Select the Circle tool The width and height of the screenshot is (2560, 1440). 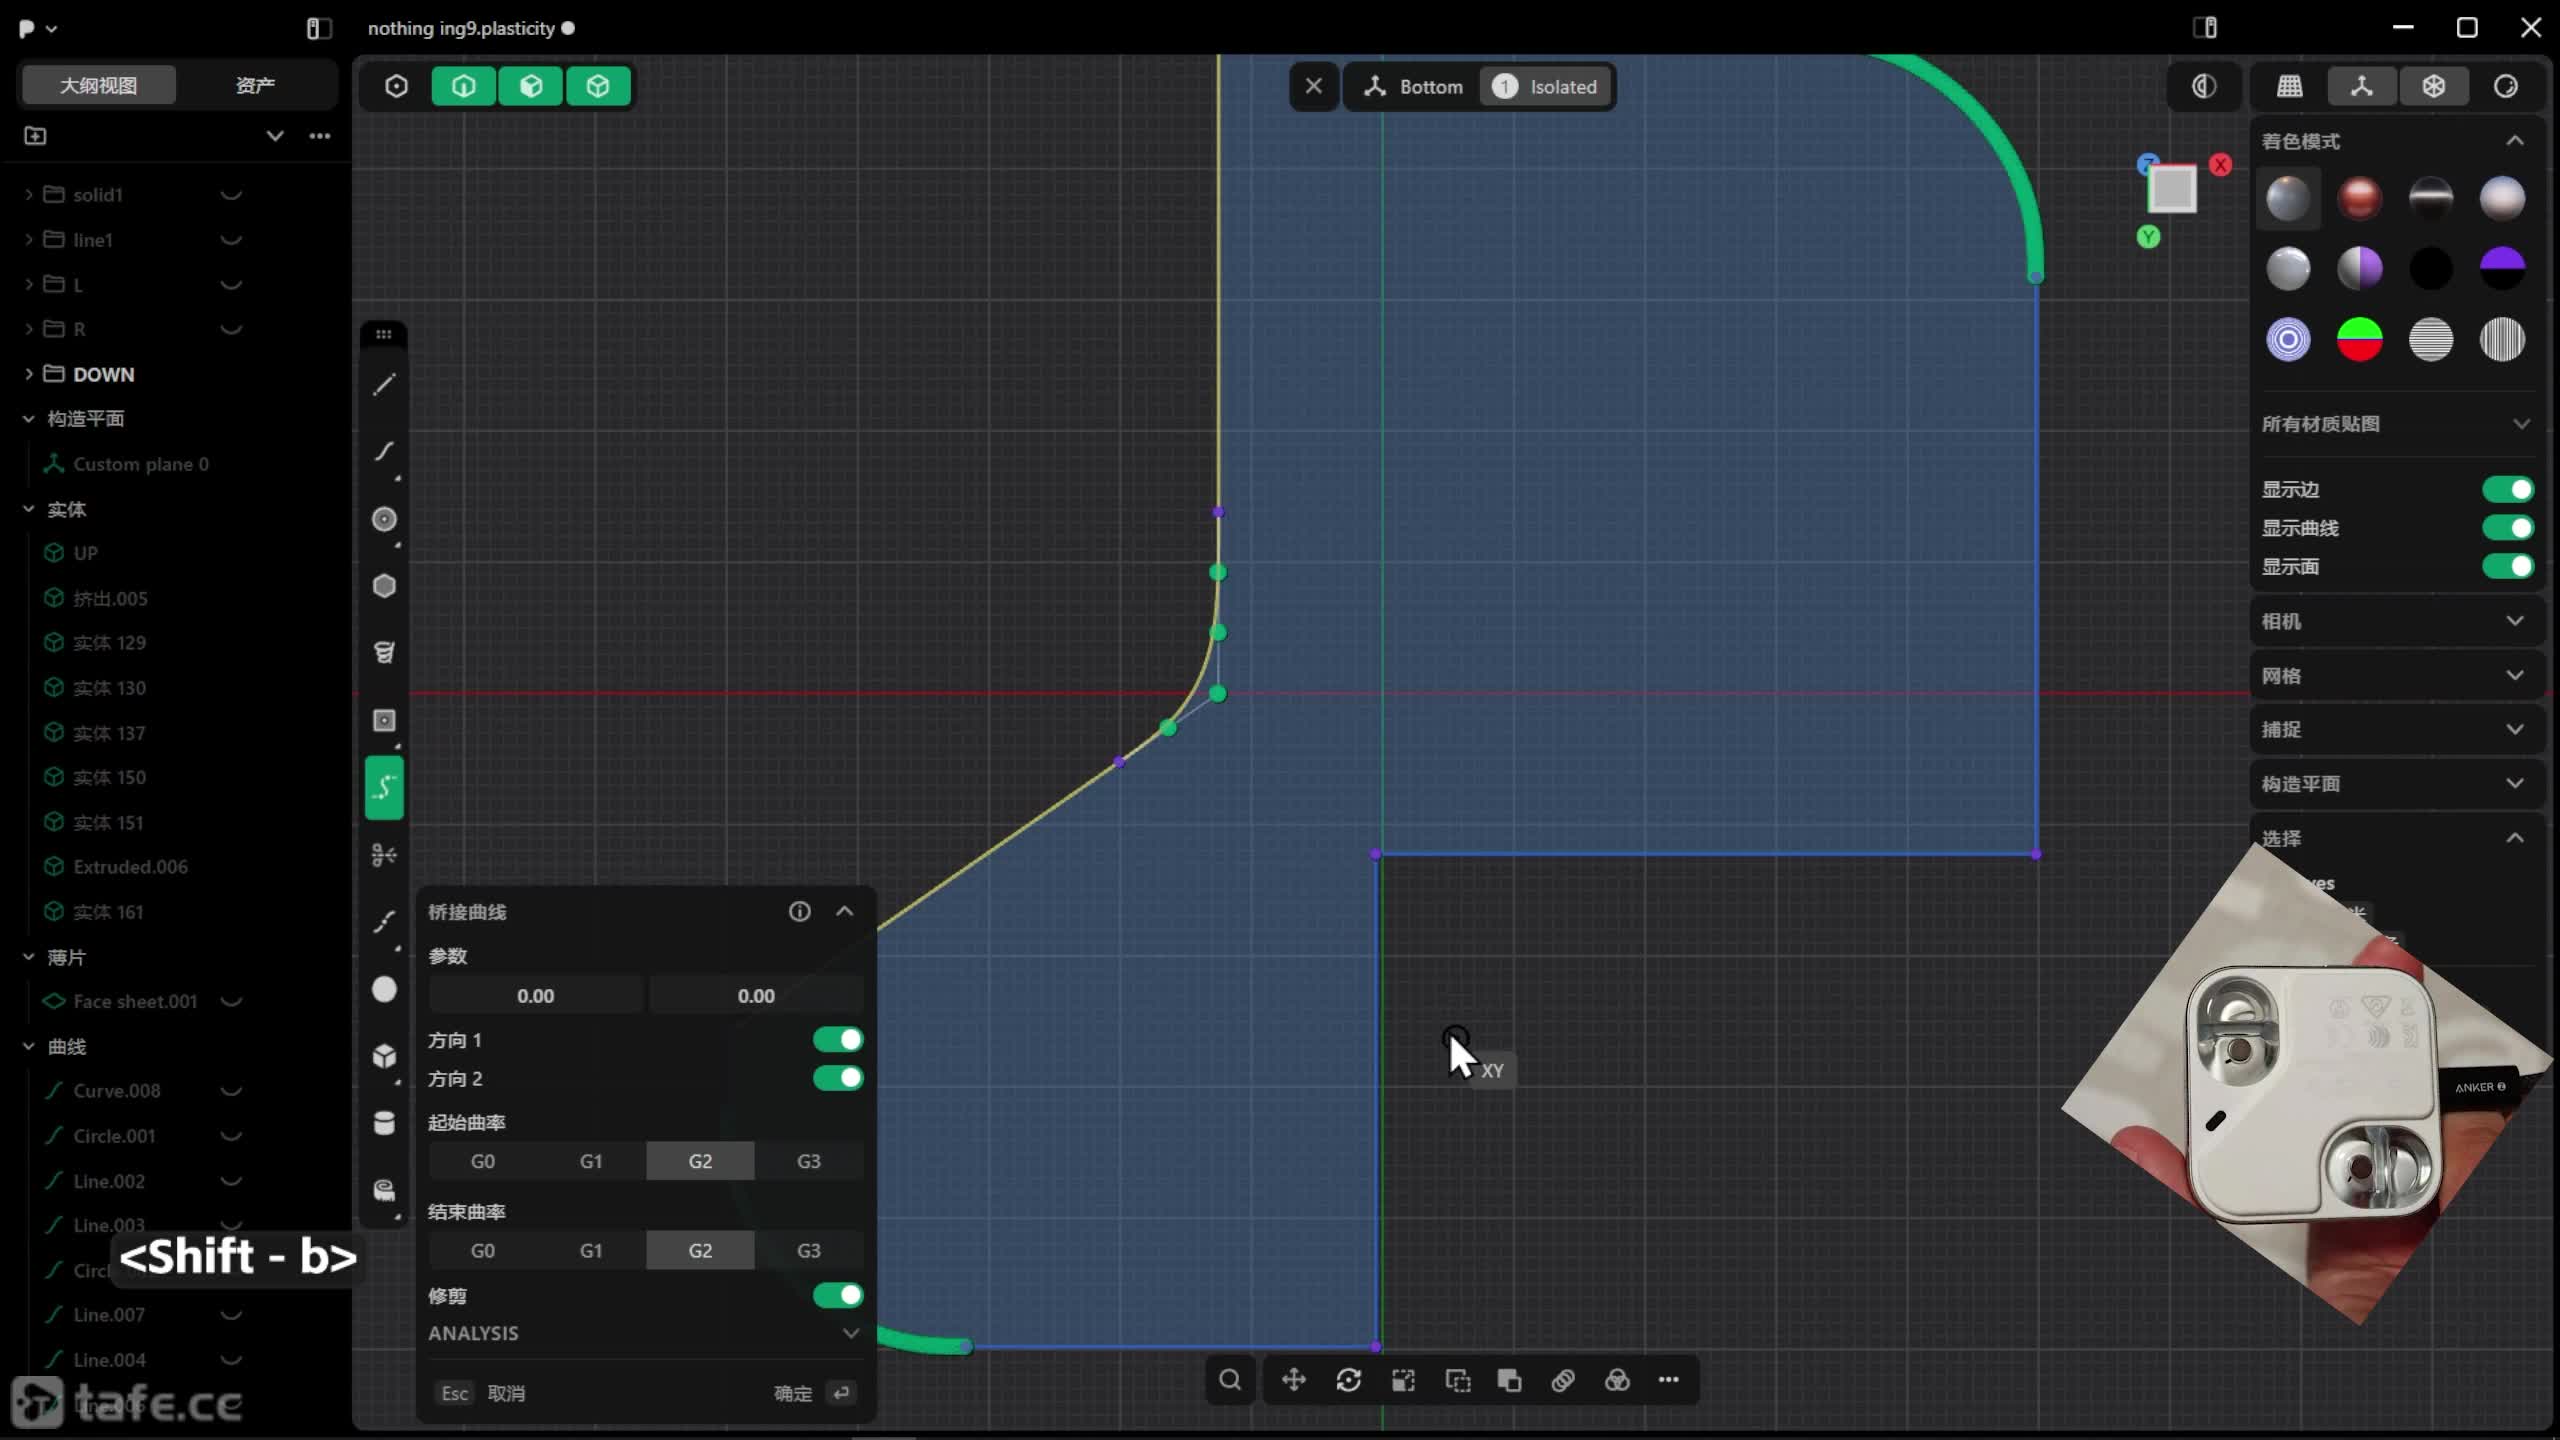[x=384, y=520]
